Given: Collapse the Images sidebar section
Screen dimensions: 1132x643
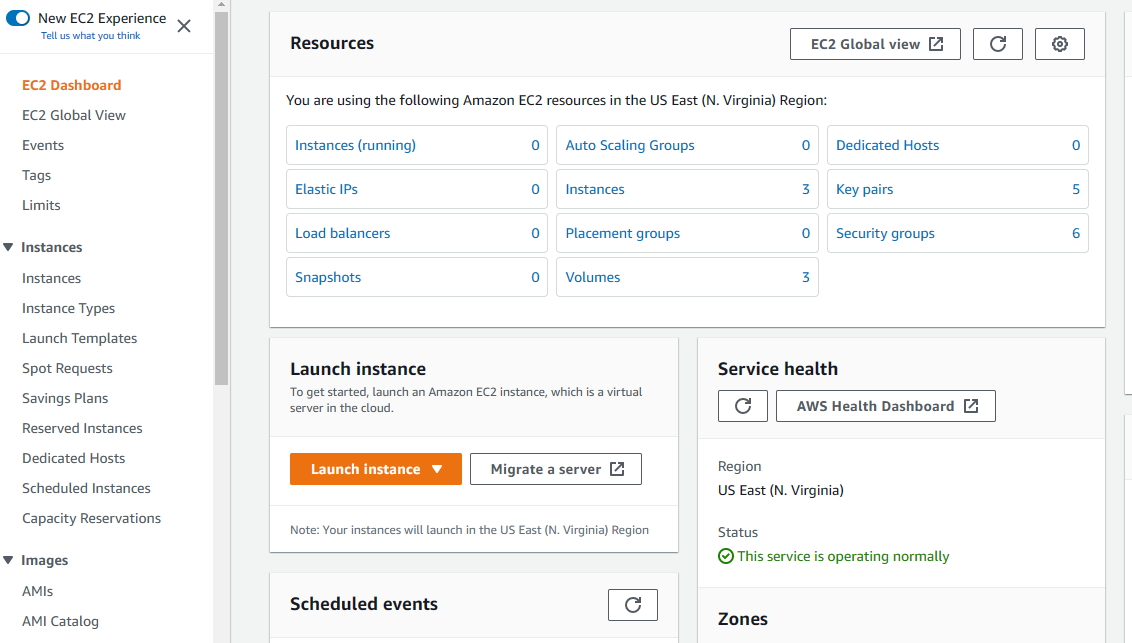Looking at the screenshot, I should pos(9,560).
